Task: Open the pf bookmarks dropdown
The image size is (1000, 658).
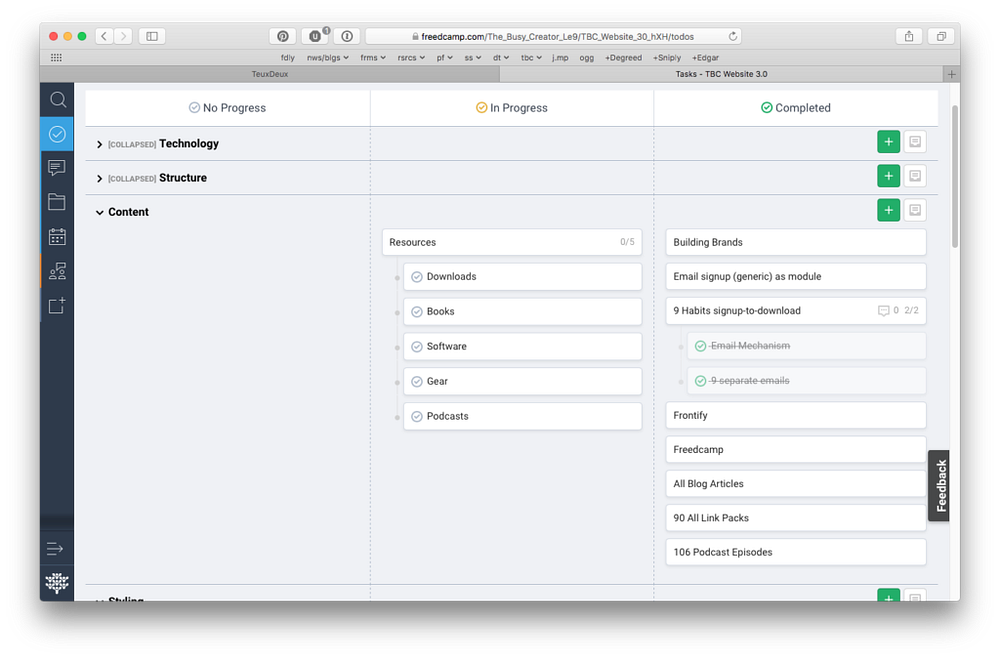Action: tap(445, 57)
